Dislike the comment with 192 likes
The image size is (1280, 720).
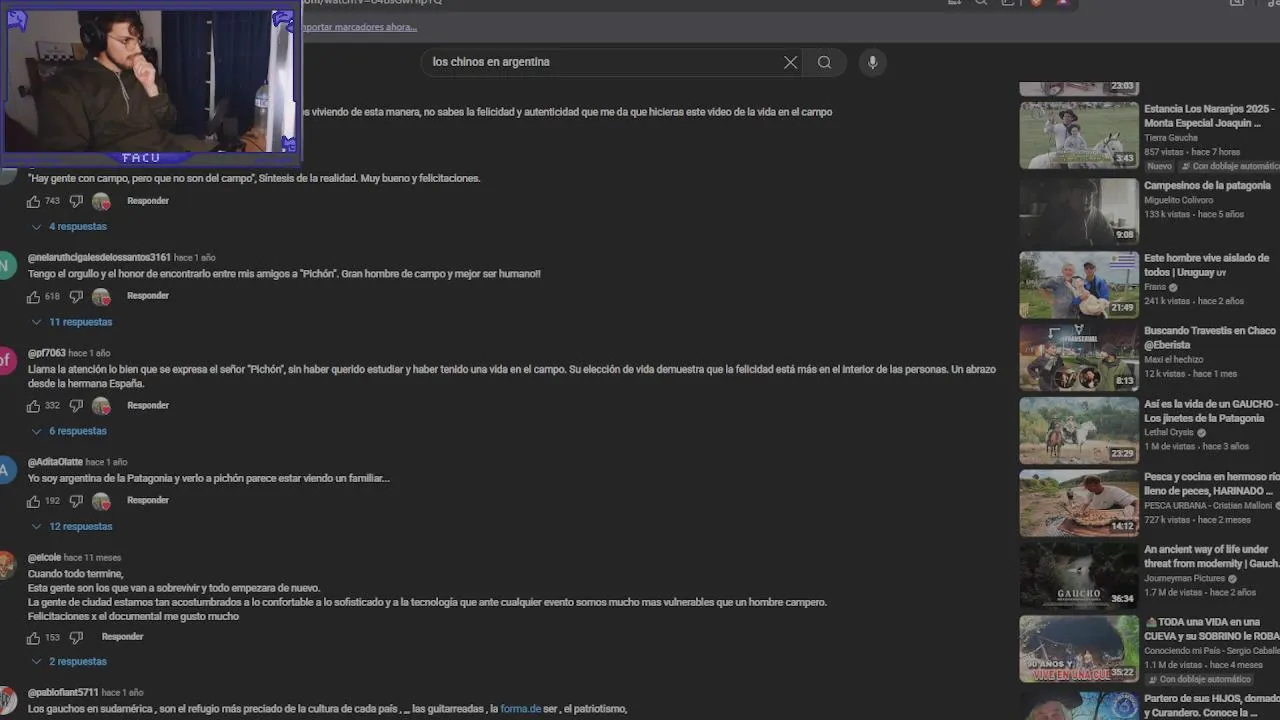point(76,501)
